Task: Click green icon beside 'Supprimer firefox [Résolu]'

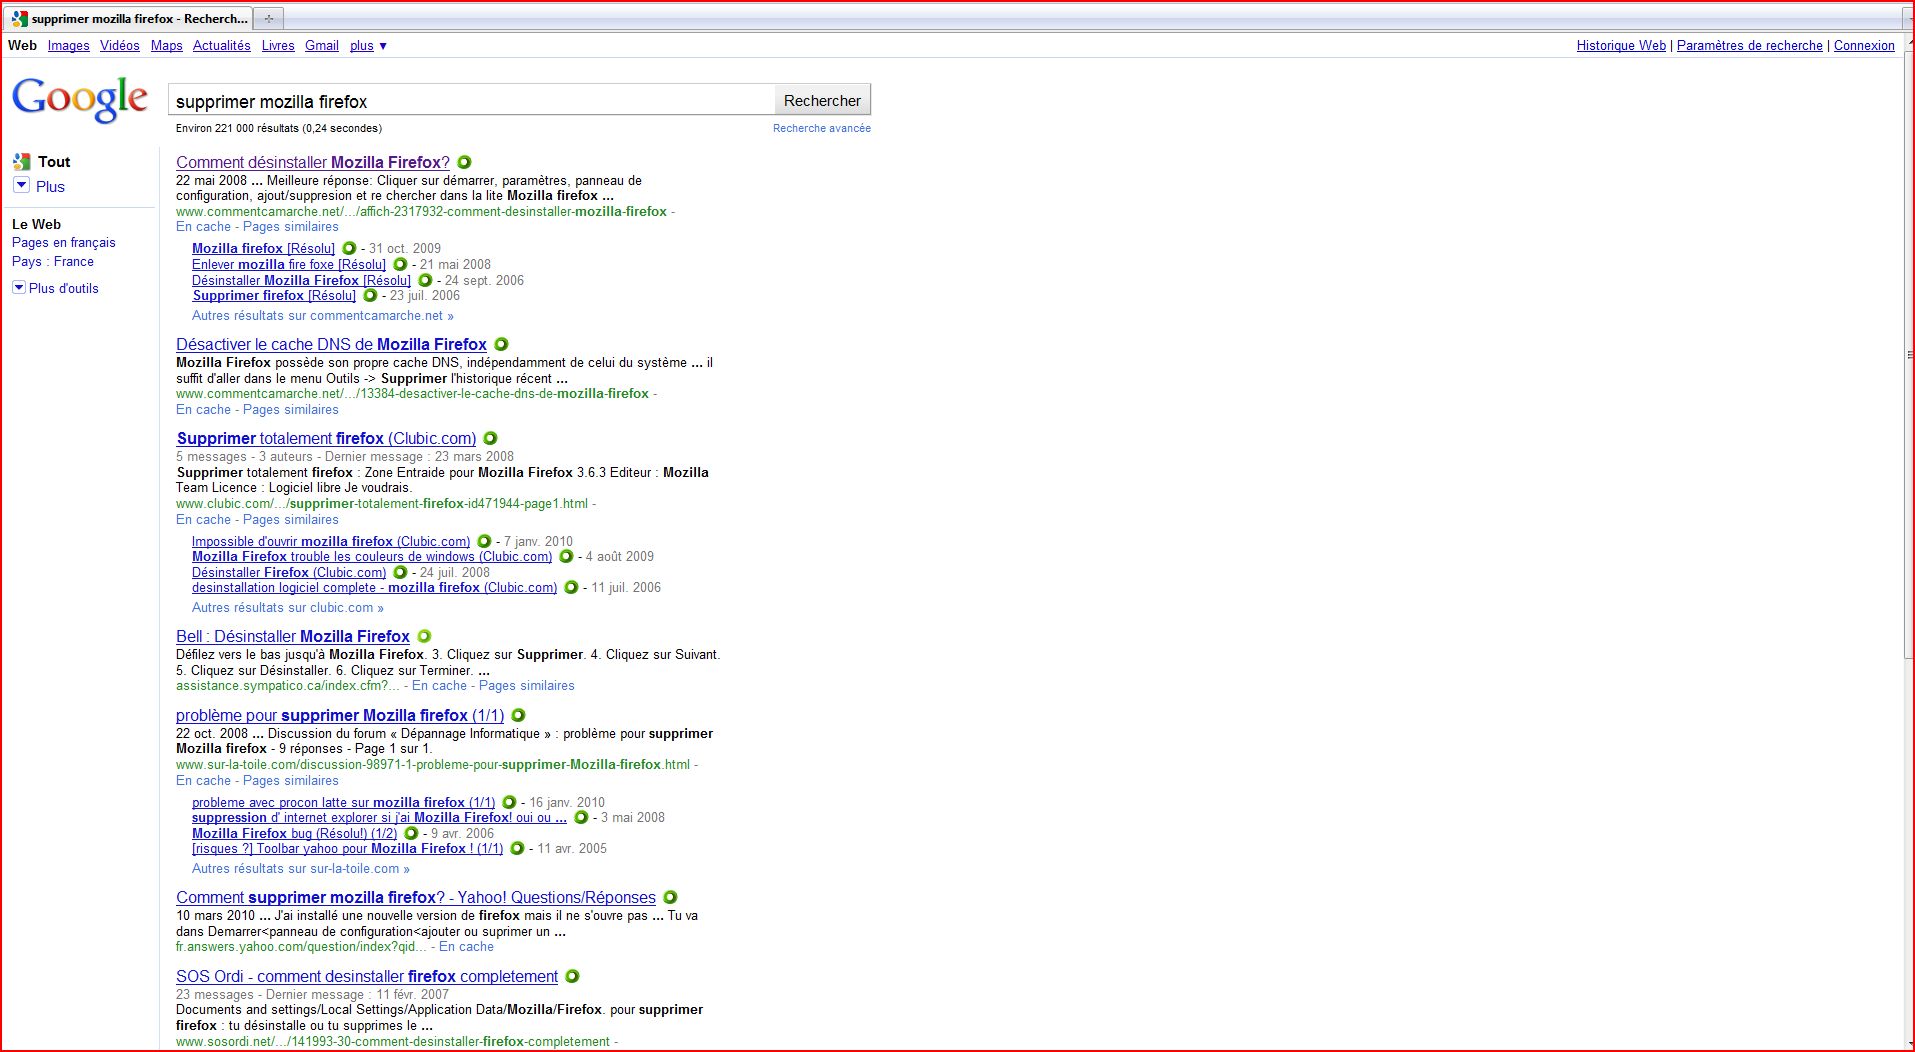Action: pyautogui.click(x=370, y=295)
